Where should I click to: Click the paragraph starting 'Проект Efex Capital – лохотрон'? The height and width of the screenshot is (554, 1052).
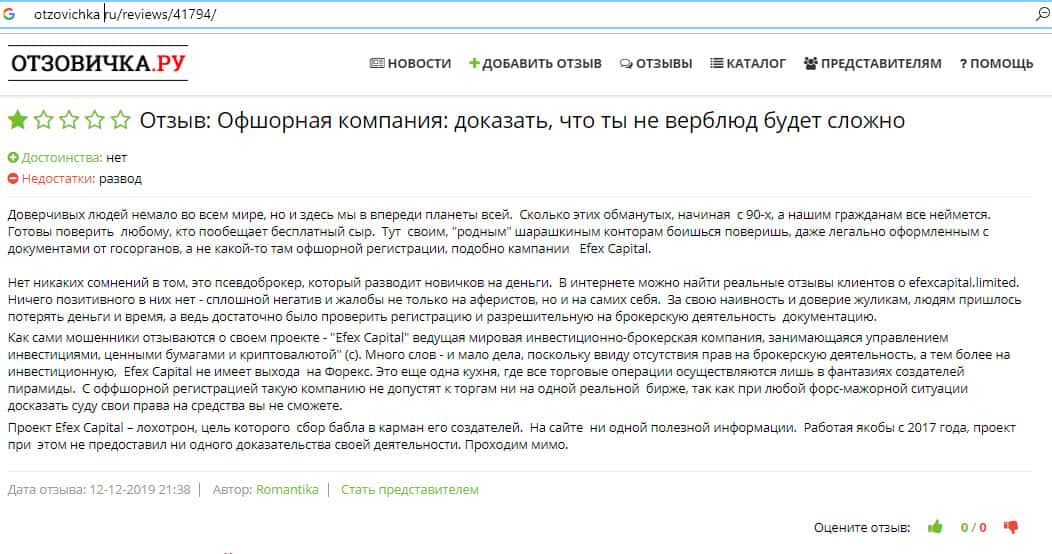[x=511, y=436]
